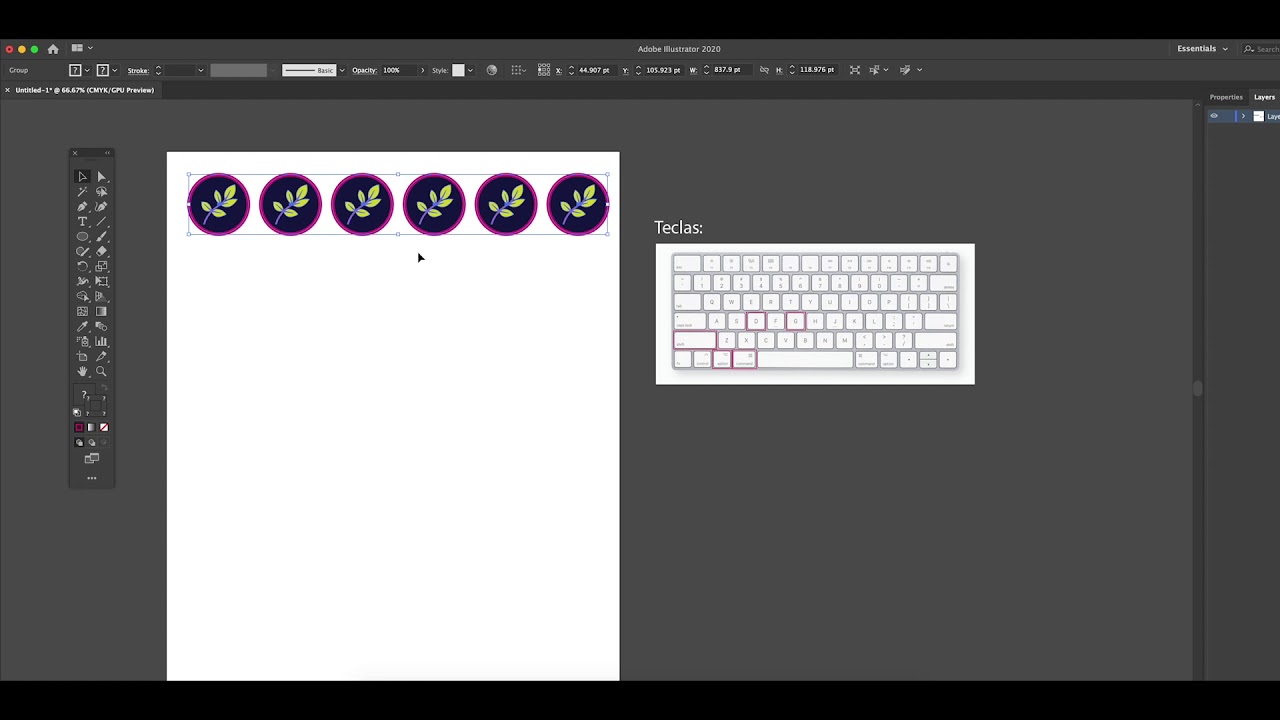This screenshot has height=720, width=1280.
Task: Open the Essentials workspace switcher
Action: click(x=1202, y=48)
